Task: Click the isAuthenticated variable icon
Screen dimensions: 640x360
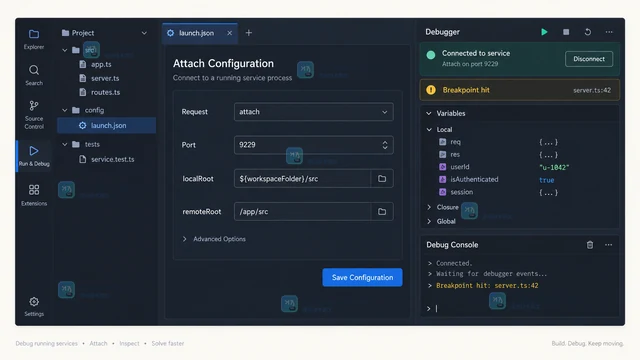Action: click(x=442, y=179)
